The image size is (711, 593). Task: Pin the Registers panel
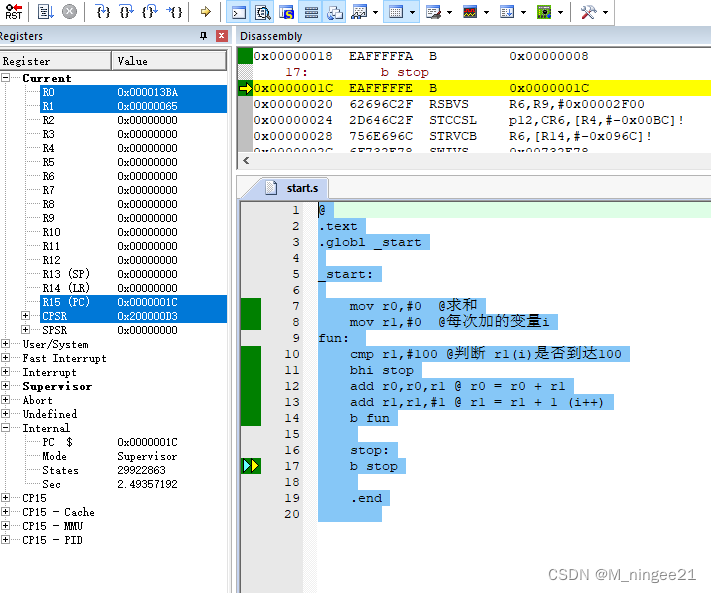(x=204, y=36)
